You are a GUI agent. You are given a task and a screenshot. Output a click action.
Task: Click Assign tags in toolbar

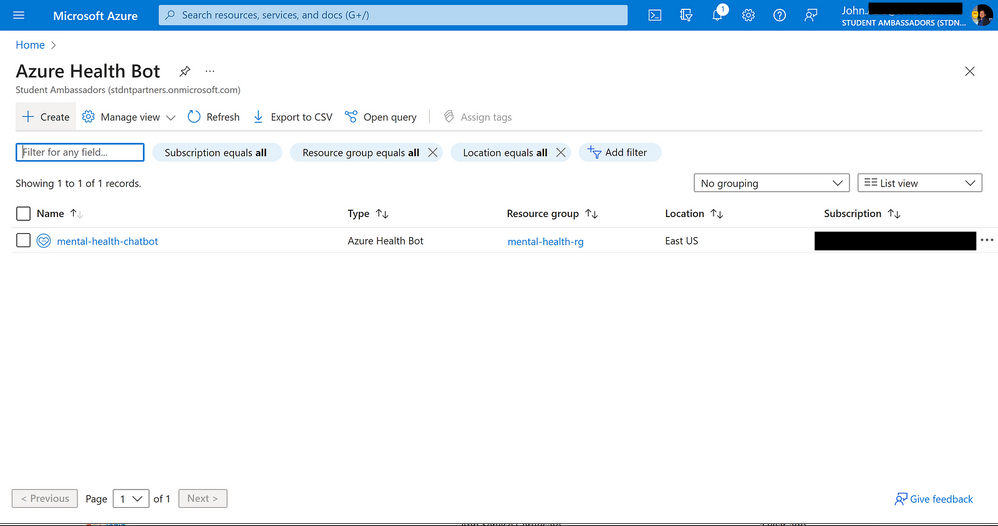click(477, 117)
